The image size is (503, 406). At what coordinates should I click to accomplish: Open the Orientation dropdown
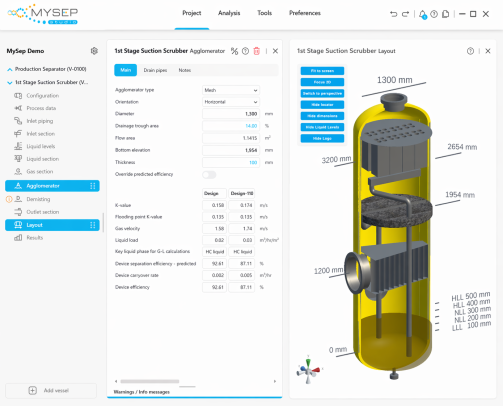pos(231,102)
